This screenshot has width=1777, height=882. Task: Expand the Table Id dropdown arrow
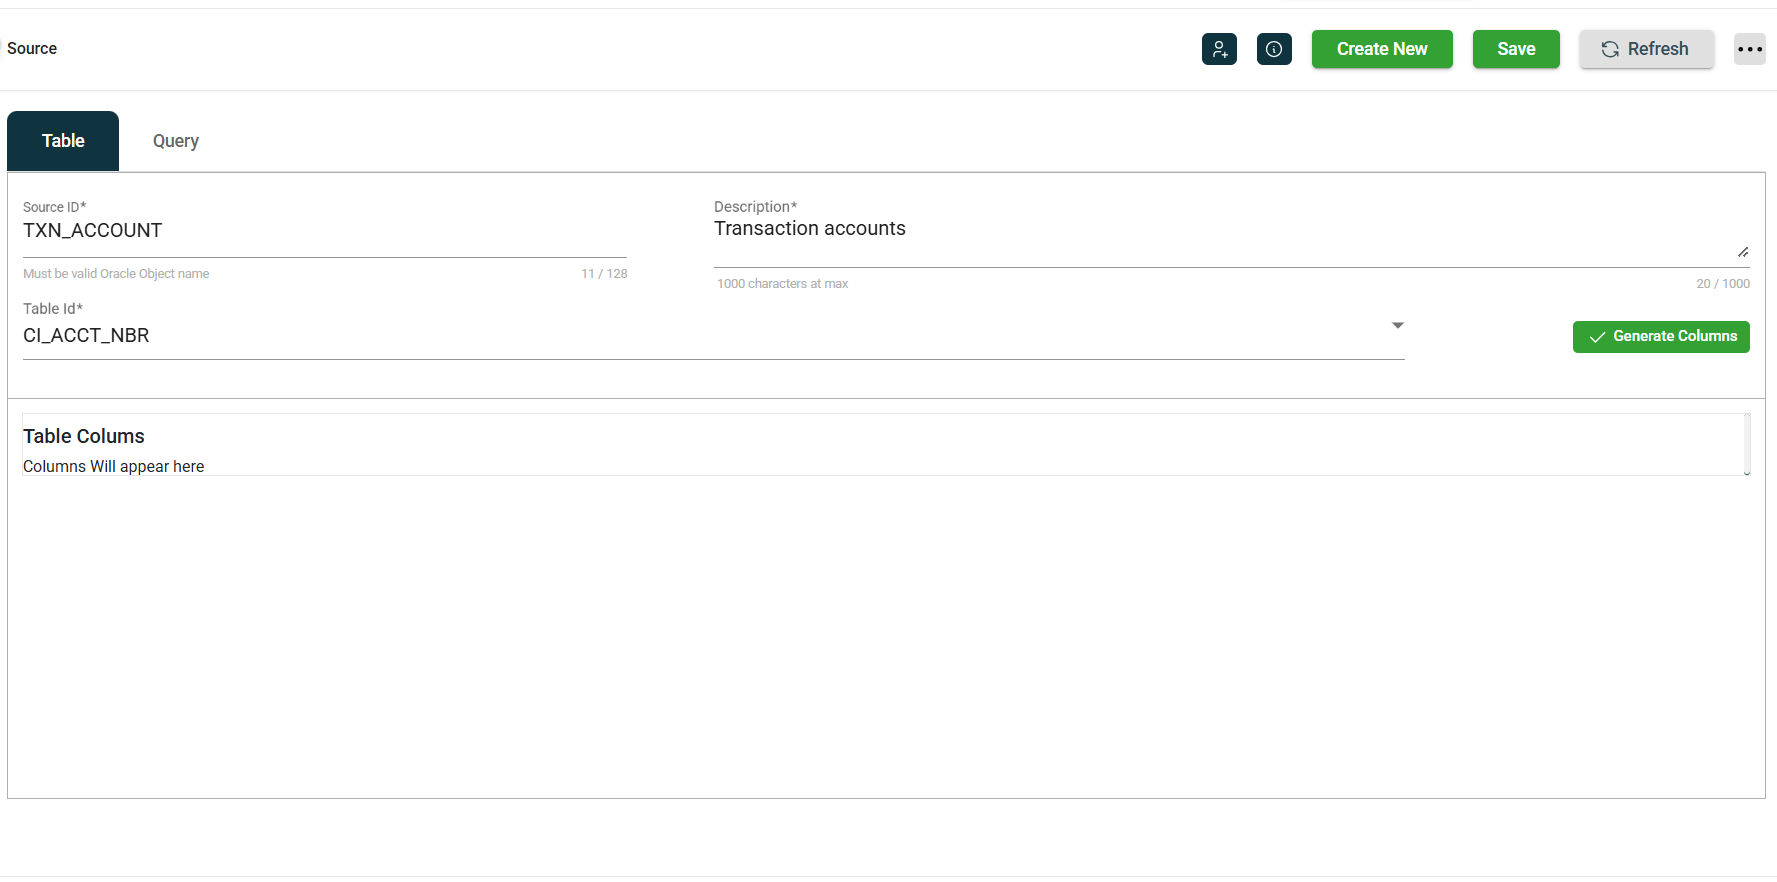pyautogui.click(x=1397, y=326)
